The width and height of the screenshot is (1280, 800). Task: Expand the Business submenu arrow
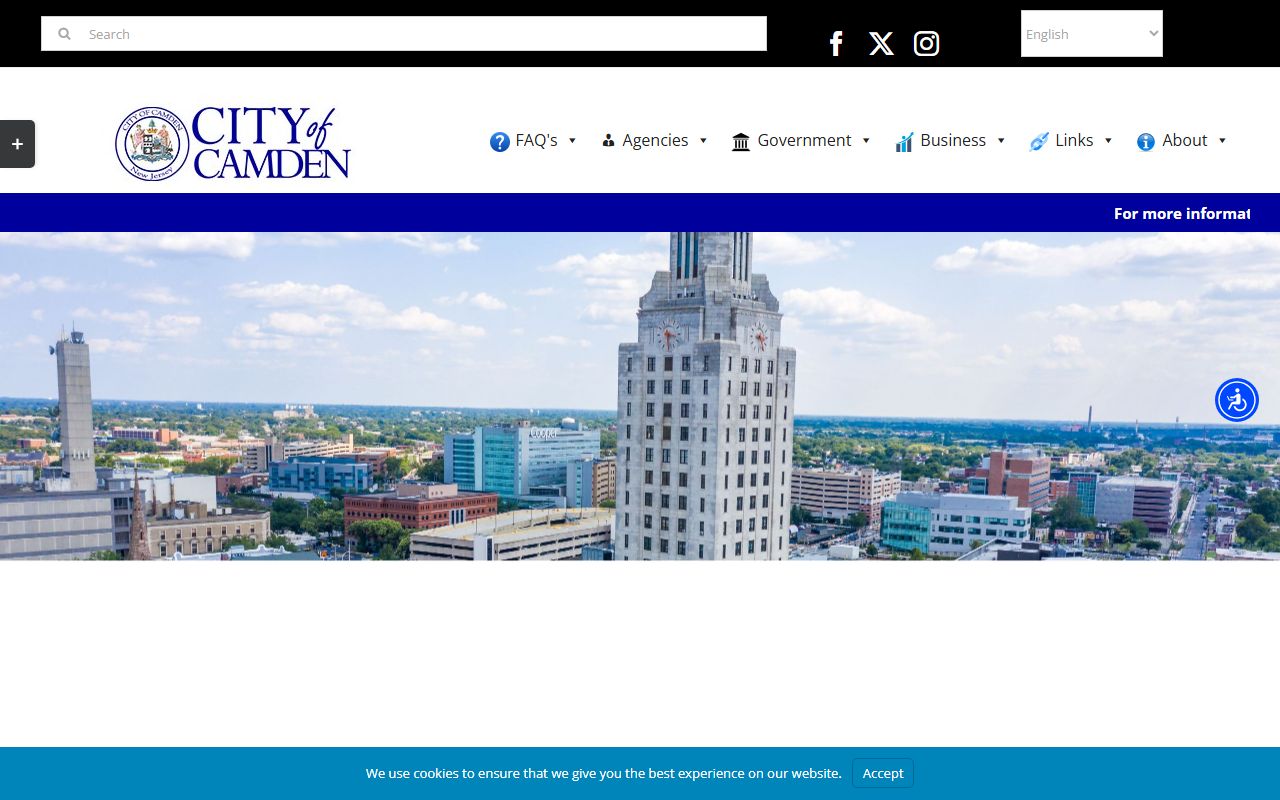click(1001, 141)
